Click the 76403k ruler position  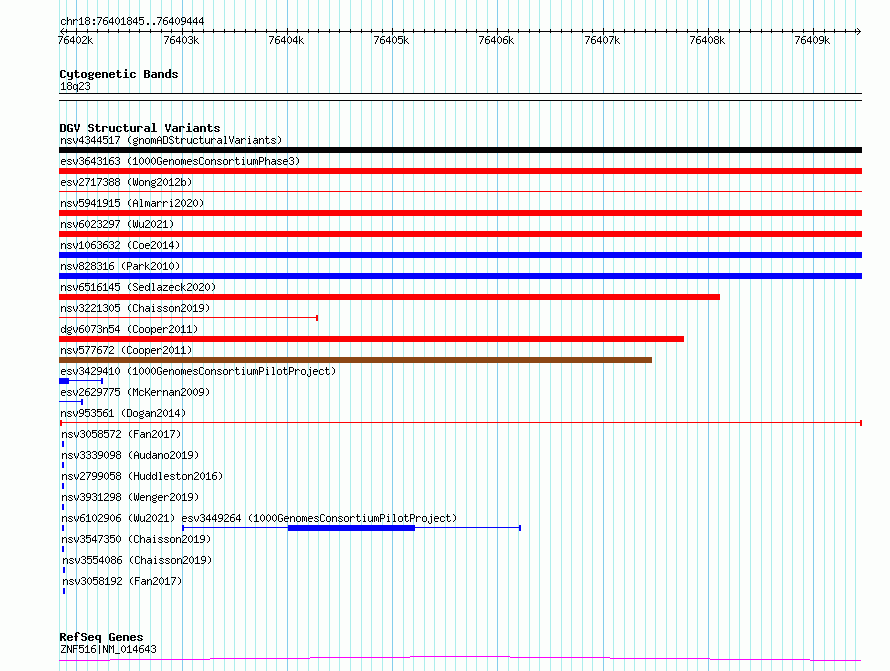[182, 40]
